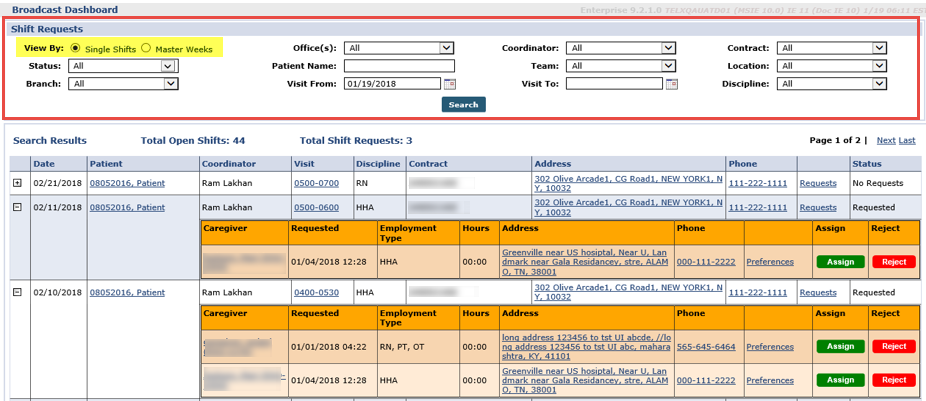Select the Single Shifts radio button
Image resolution: width=926 pixels, height=401 pixels.
point(76,48)
